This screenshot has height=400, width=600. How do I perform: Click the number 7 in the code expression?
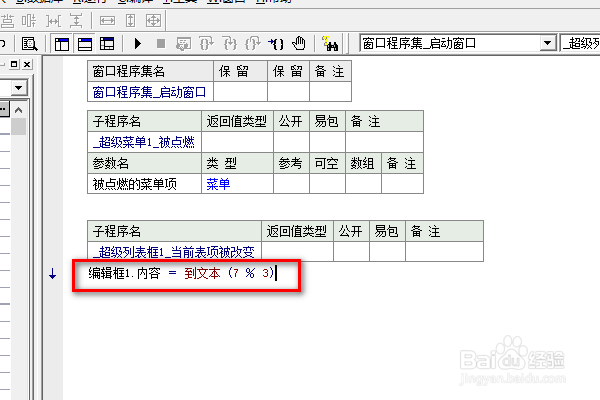[x=236, y=273]
